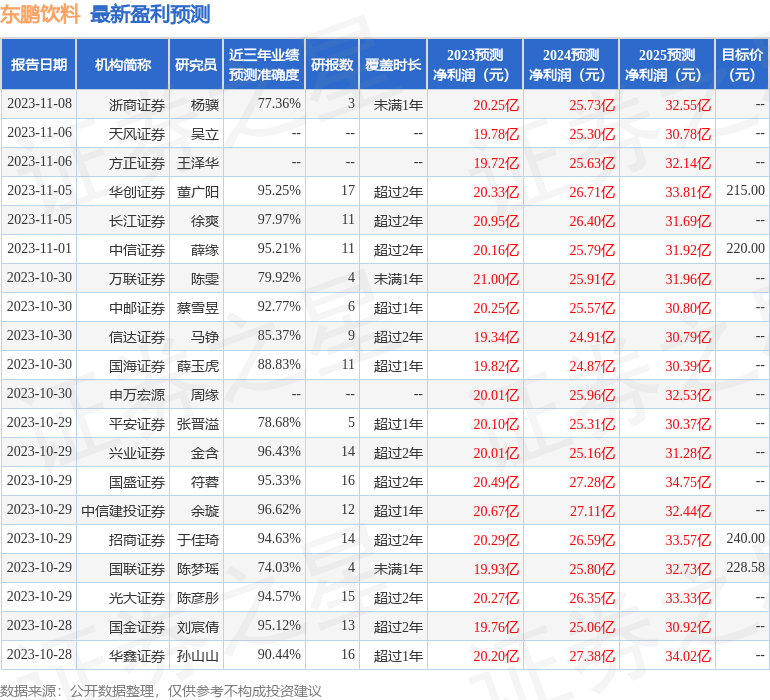Viewport: 770px width, 700px height.
Task: Click the 2025 profit forecast 30.37亿
Action: coord(688,424)
